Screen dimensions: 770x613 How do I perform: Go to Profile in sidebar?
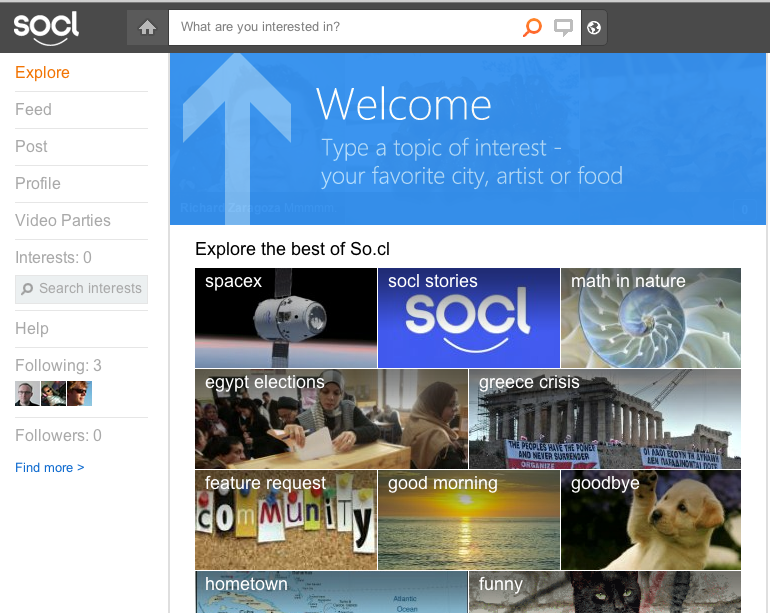point(38,184)
